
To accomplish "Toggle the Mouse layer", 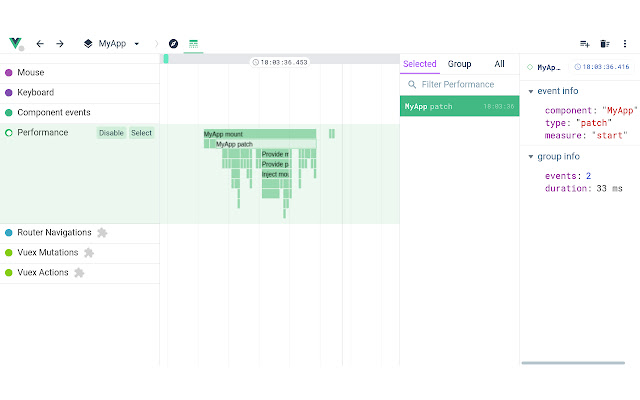I will [9, 73].
